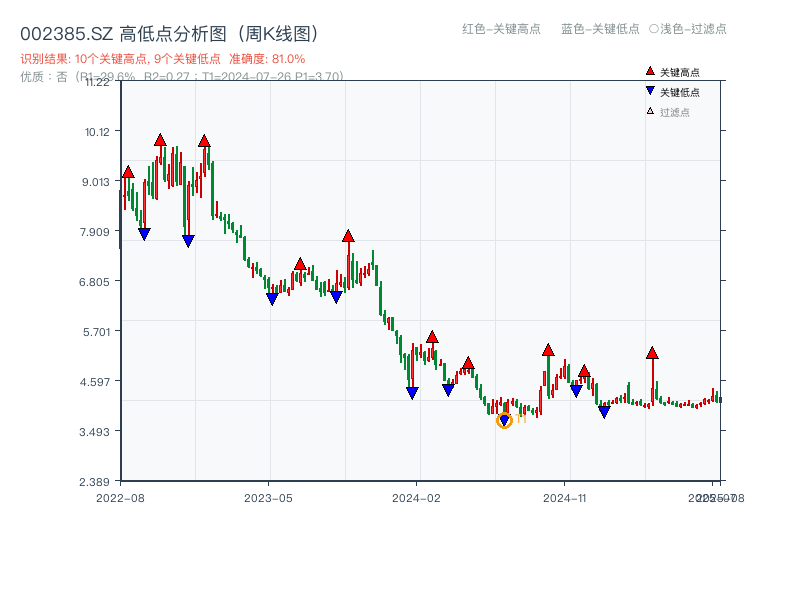Image resolution: width=800 pixels, height=600 pixels.
Task: Click the 蓝色-关键低点 header text
Action: point(600,29)
